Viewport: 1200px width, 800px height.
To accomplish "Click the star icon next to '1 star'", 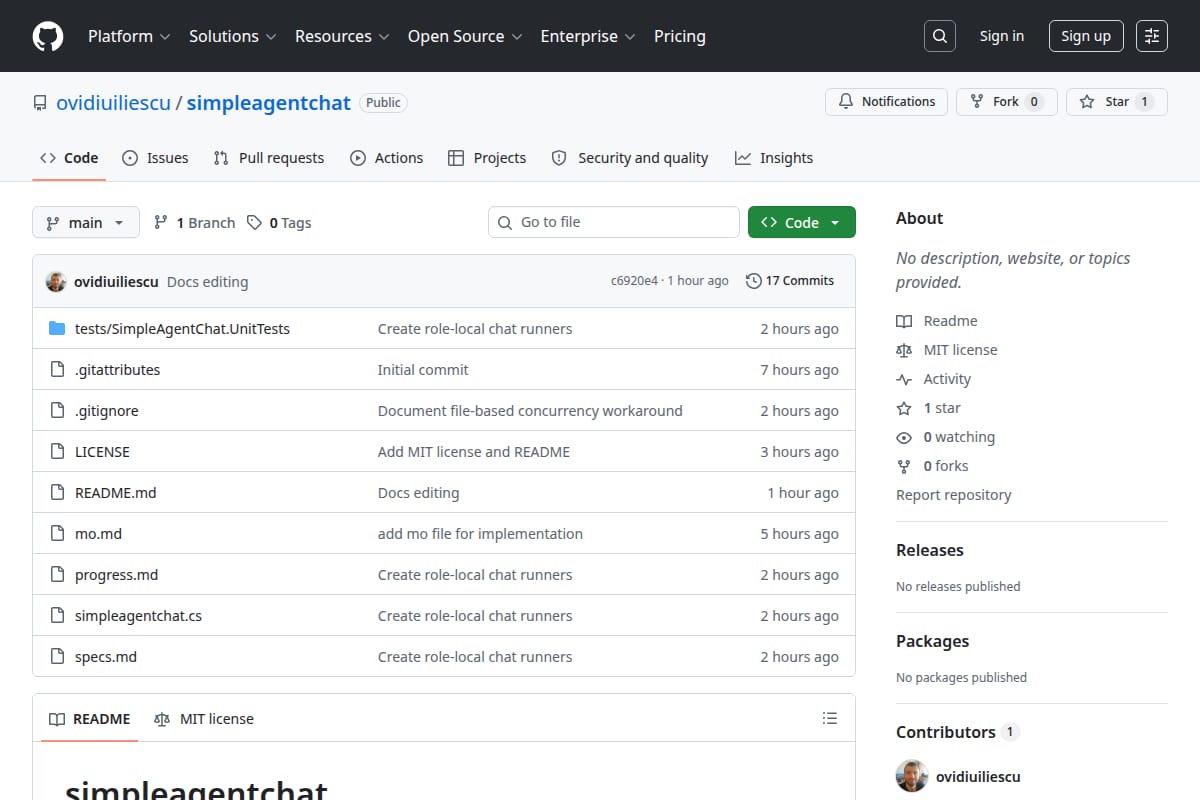I will coord(904,408).
